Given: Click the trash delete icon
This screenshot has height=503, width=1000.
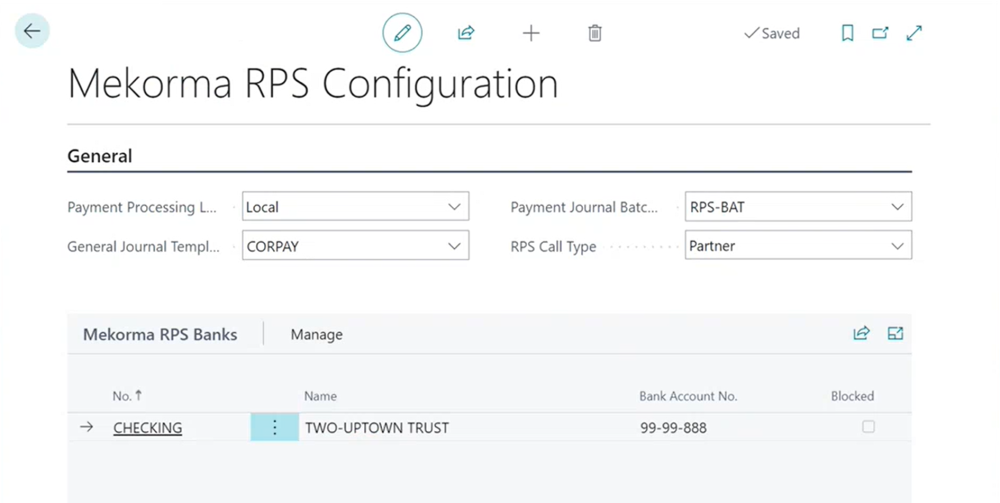Looking at the screenshot, I should point(594,33).
